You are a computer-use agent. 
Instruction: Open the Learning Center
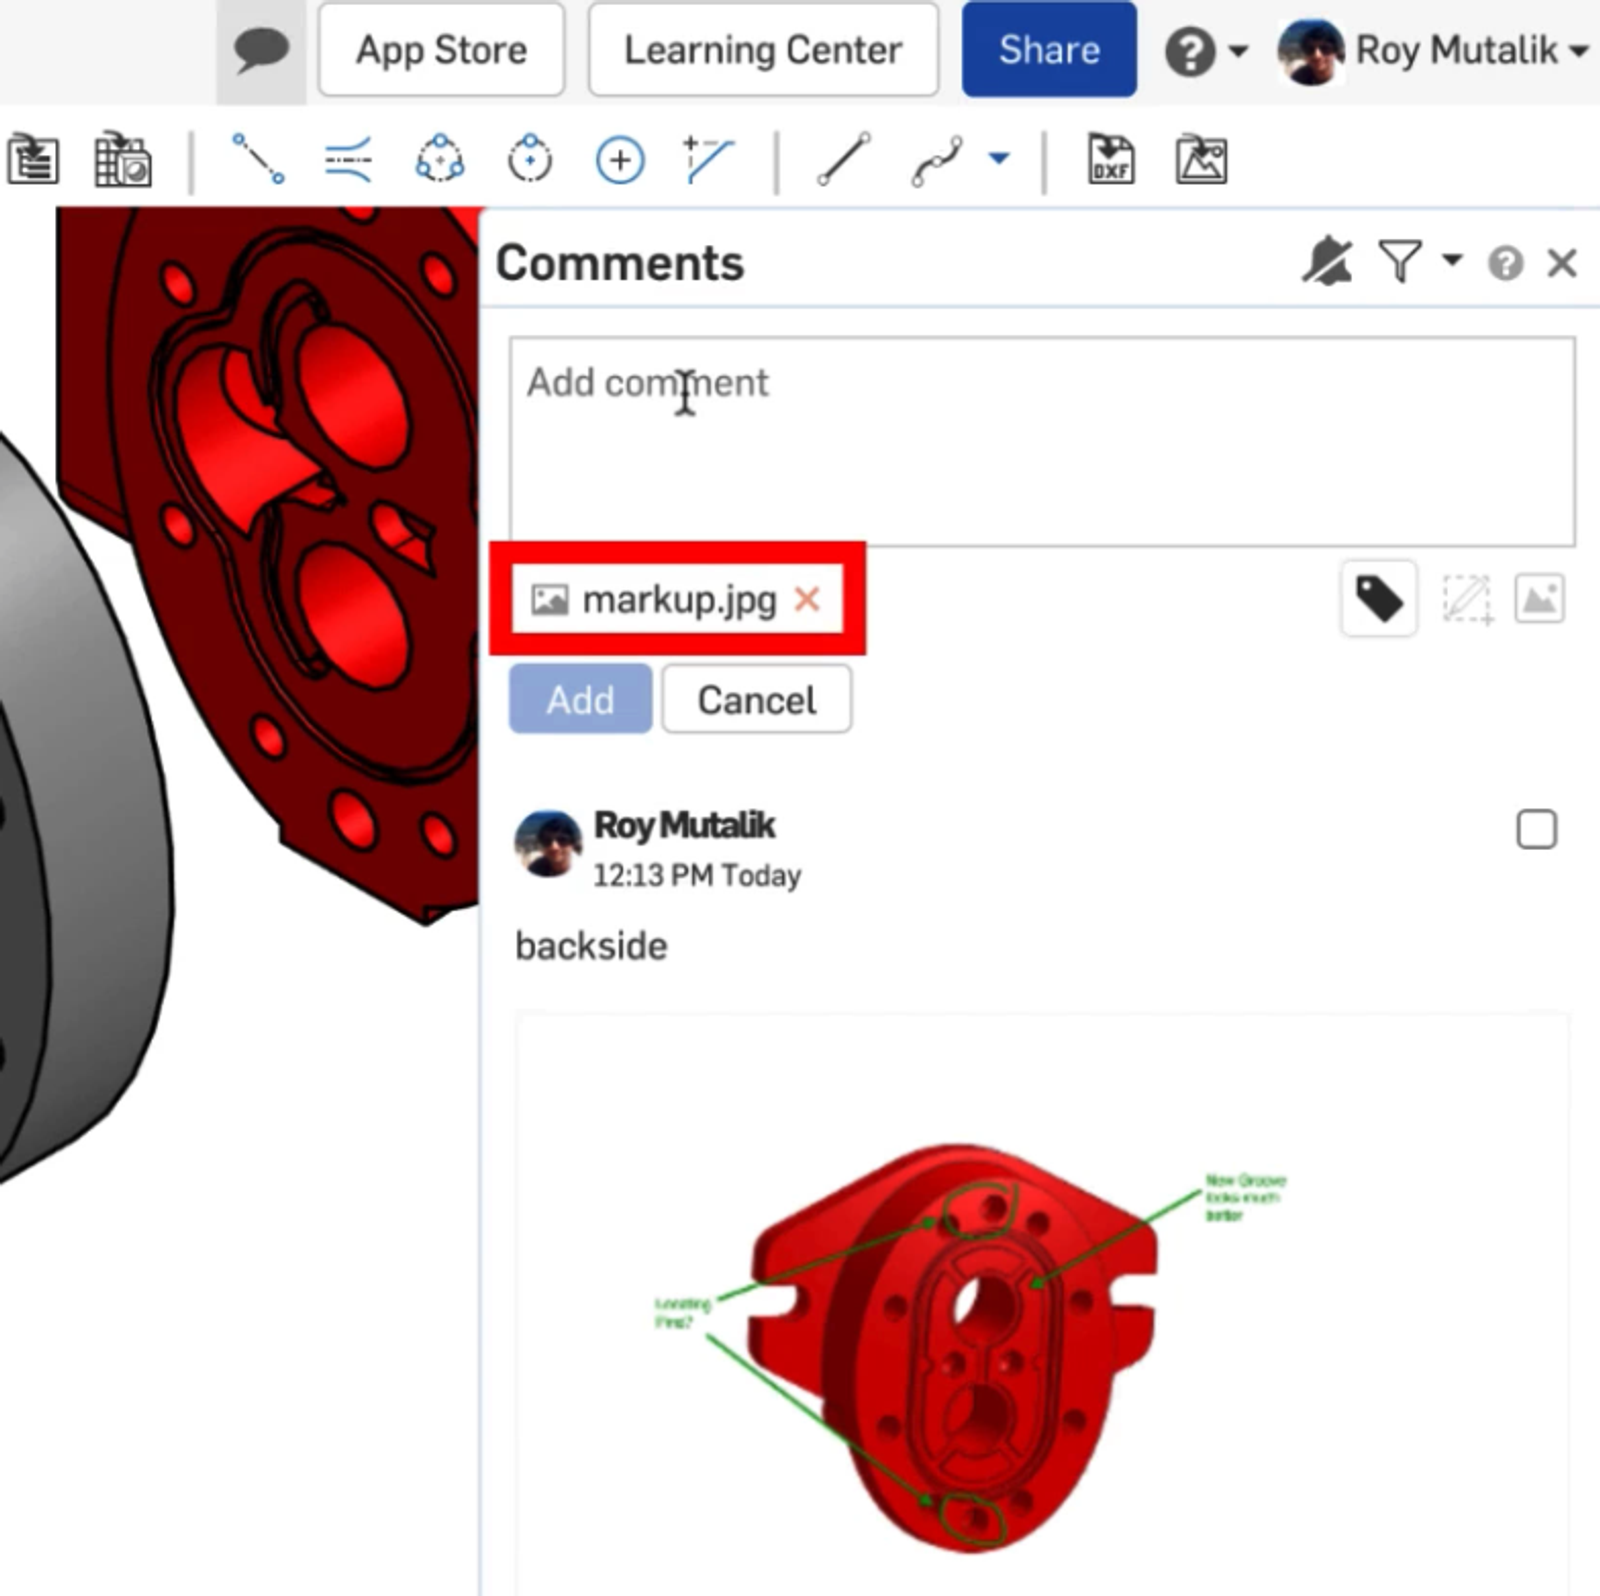(763, 50)
